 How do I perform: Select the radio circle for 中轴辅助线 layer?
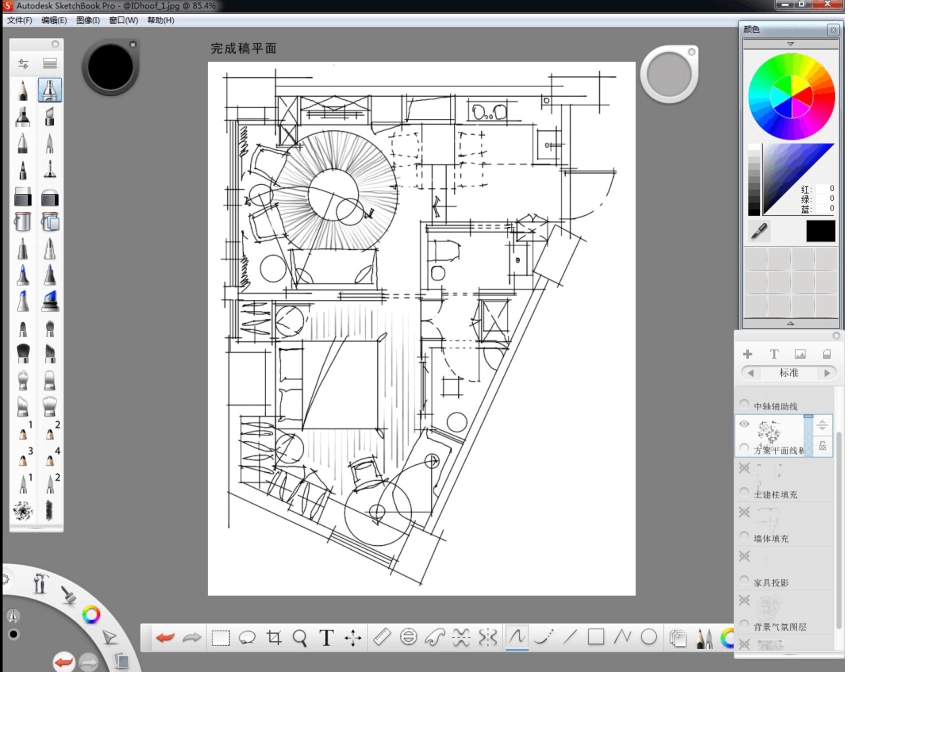744,404
